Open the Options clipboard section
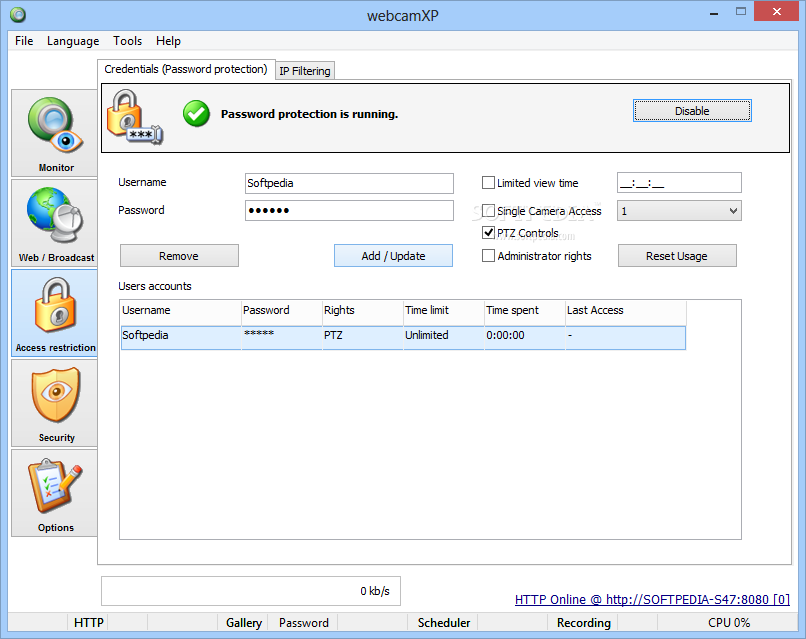 [x=54, y=493]
